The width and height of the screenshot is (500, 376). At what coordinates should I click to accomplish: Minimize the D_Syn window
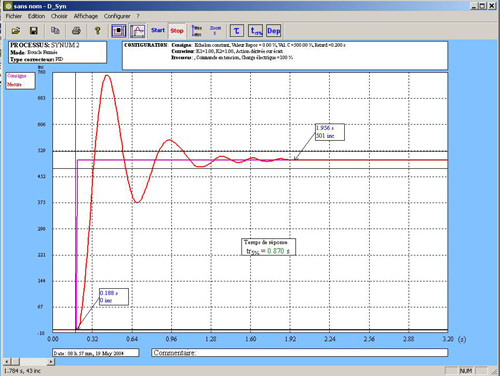474,6
